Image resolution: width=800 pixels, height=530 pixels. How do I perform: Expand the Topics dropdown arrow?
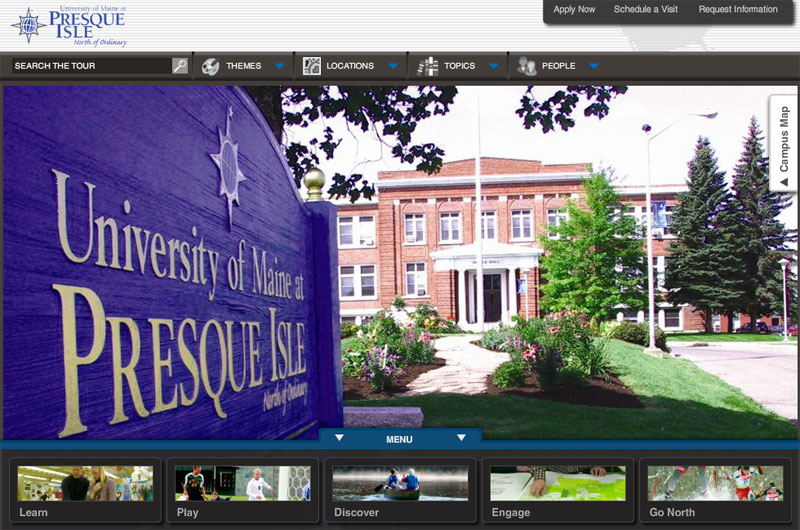493,67
